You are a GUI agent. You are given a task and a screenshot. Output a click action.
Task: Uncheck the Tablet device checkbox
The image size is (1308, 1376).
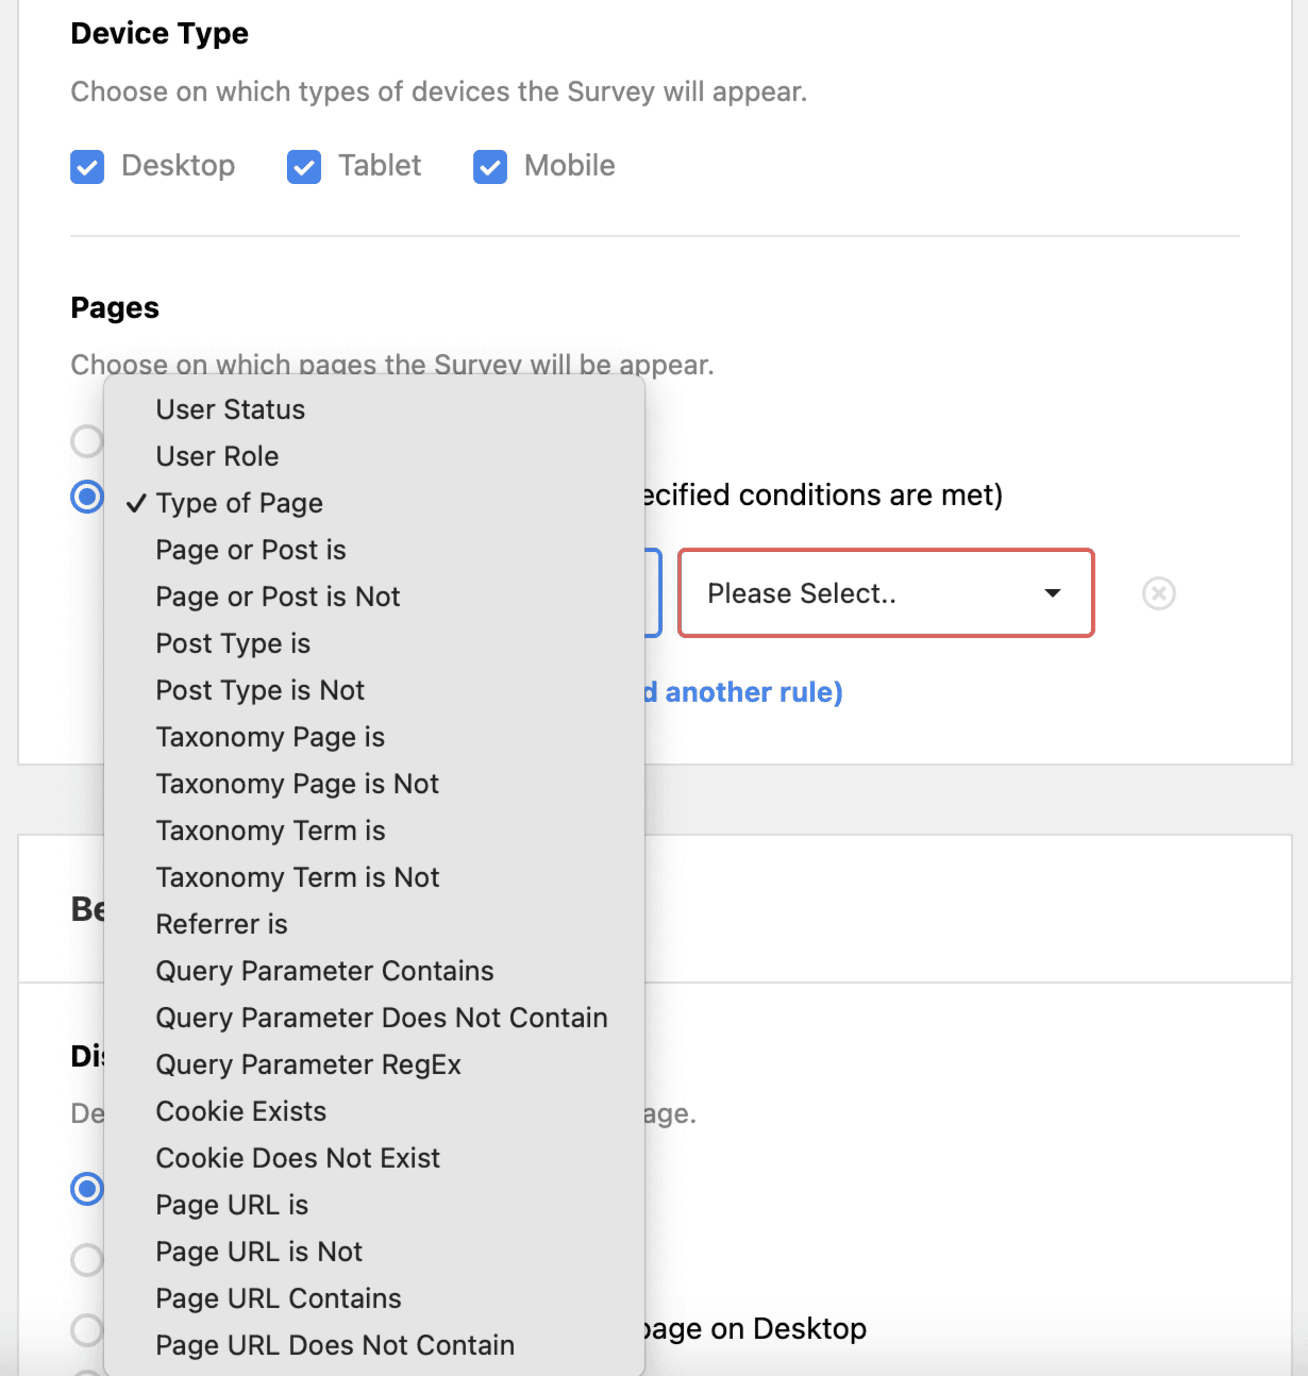304,166
